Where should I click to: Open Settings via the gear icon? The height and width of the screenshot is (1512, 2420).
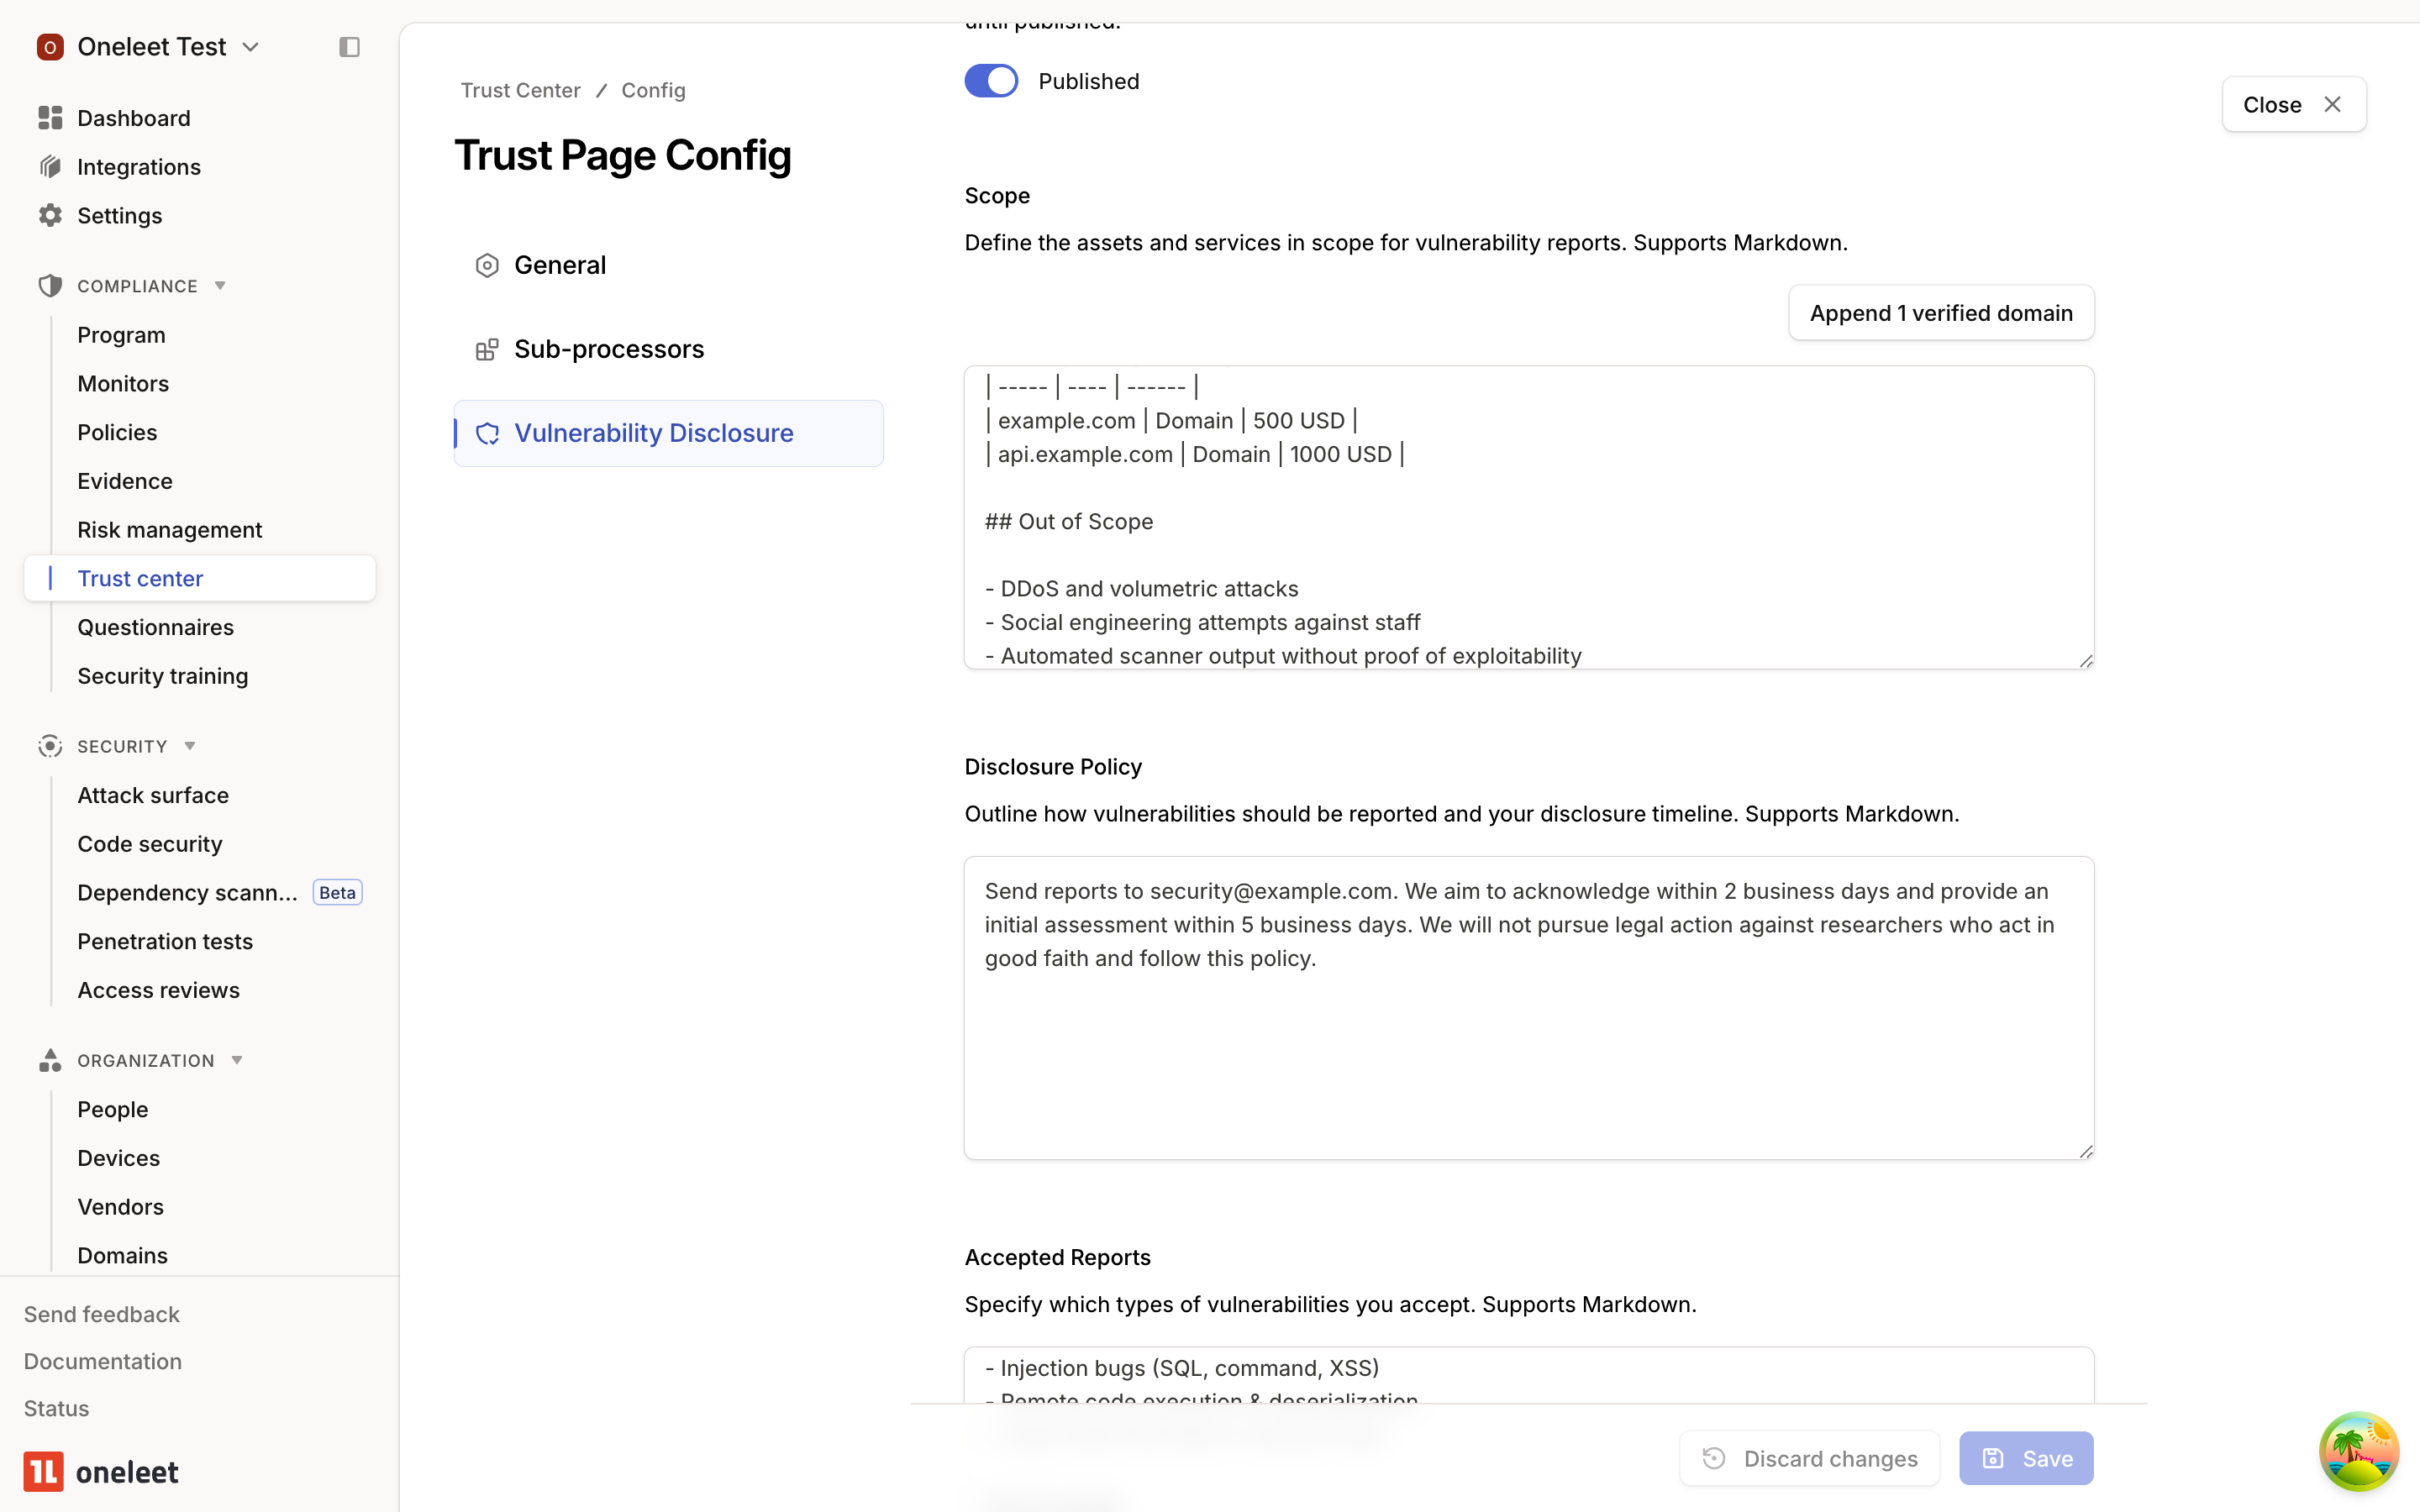(50, 216)
